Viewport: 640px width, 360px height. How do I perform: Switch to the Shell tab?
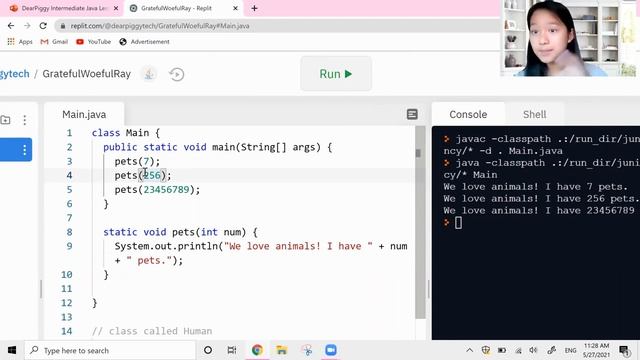[534, 114]
